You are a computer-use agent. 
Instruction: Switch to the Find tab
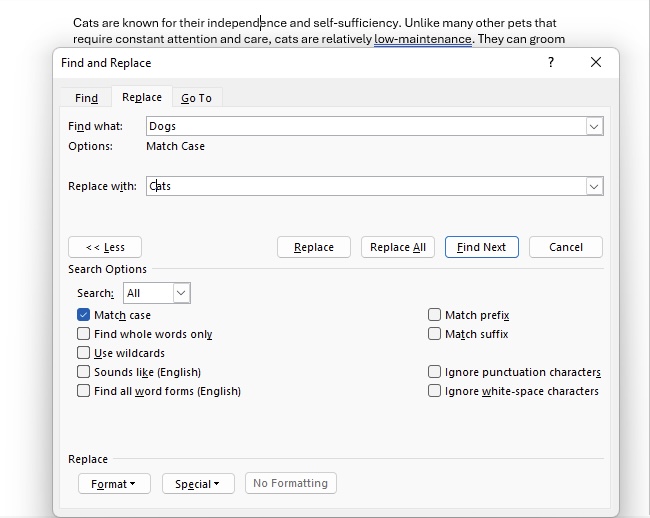coord(86,98)
